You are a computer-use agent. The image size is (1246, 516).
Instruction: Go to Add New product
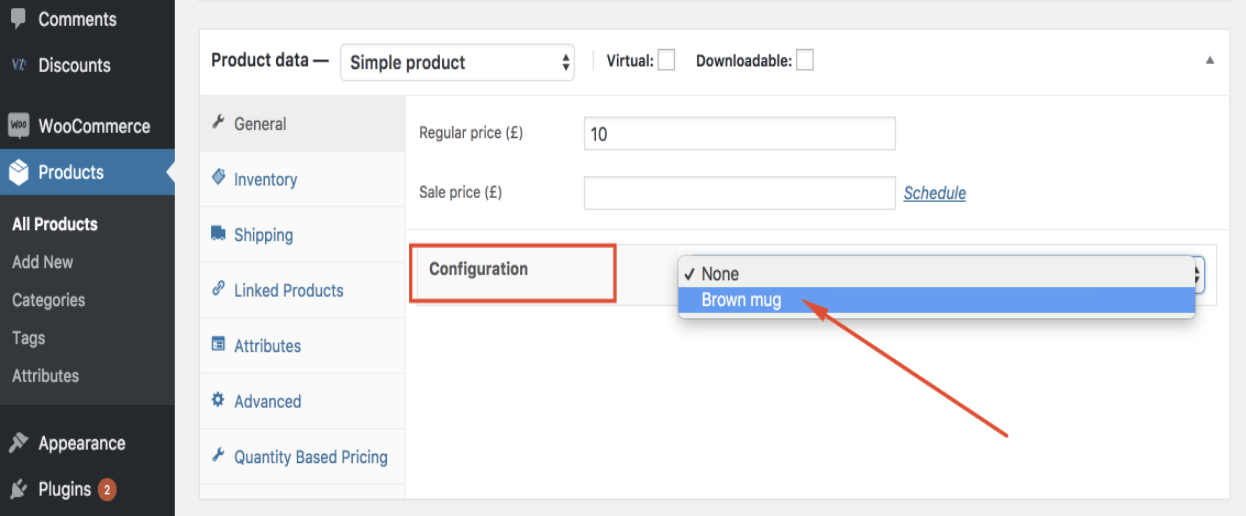[x=43, y=262]
